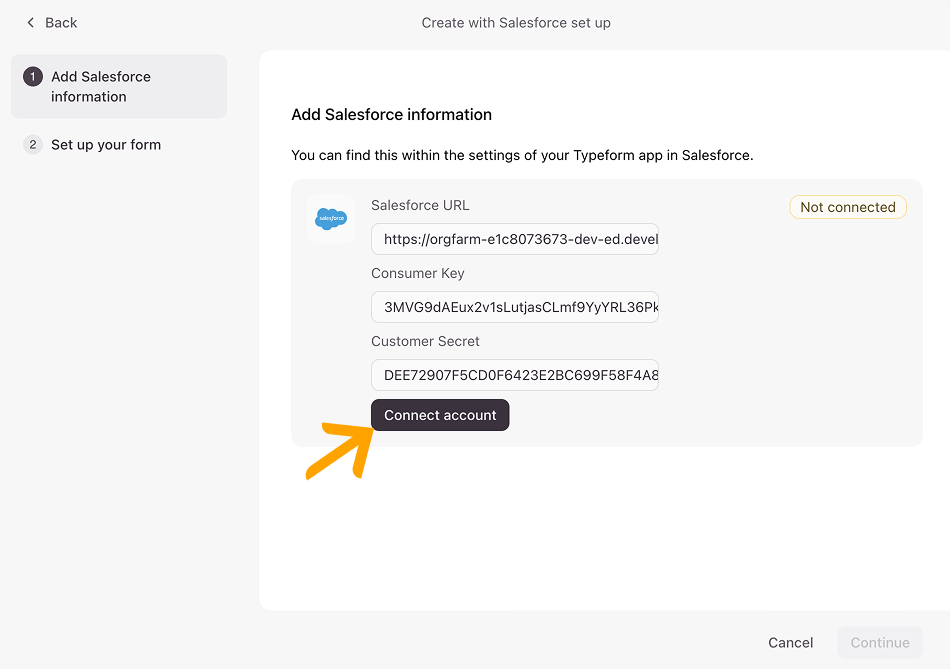Viewport: 950px width, 669px height.
Task: Click the Salesforce URL label
Action: click(x=420, y=205)
